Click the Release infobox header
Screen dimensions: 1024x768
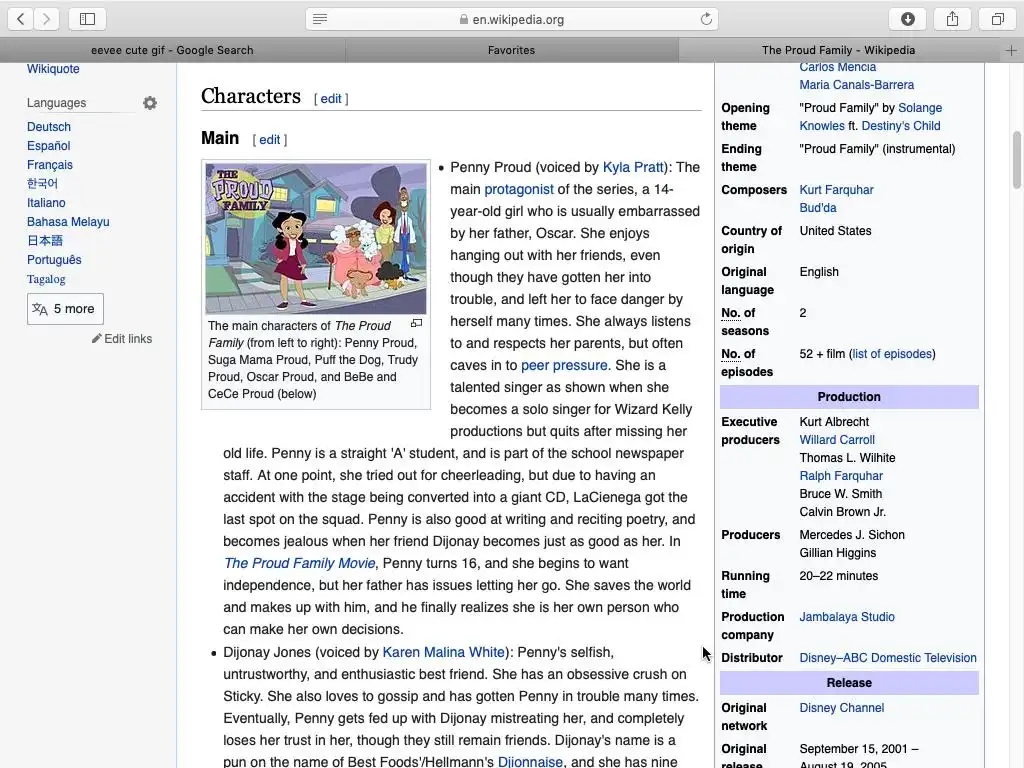tap(849, 683)
